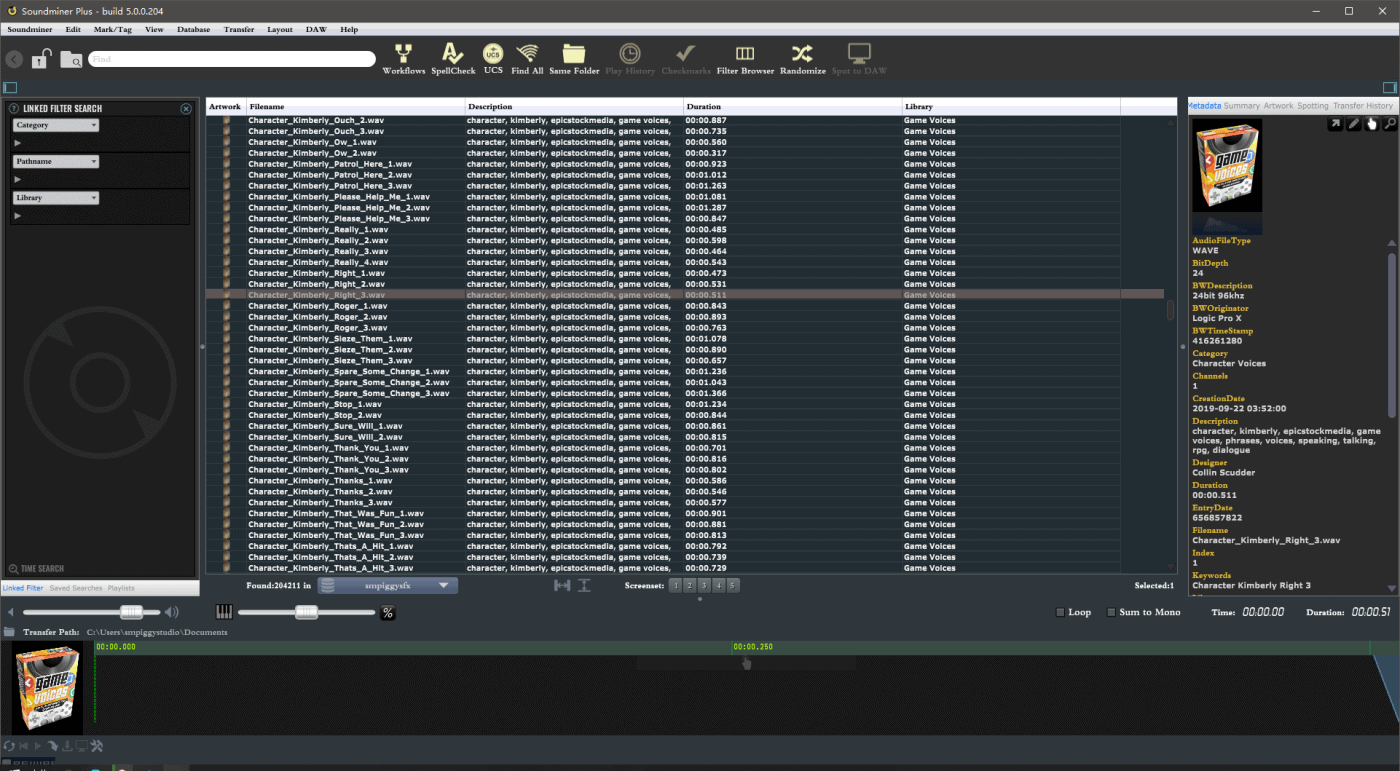The width and height of the screenshot is (1400, 771).
Task: Open the Workflows tool
Action: (x=403, y=58)
